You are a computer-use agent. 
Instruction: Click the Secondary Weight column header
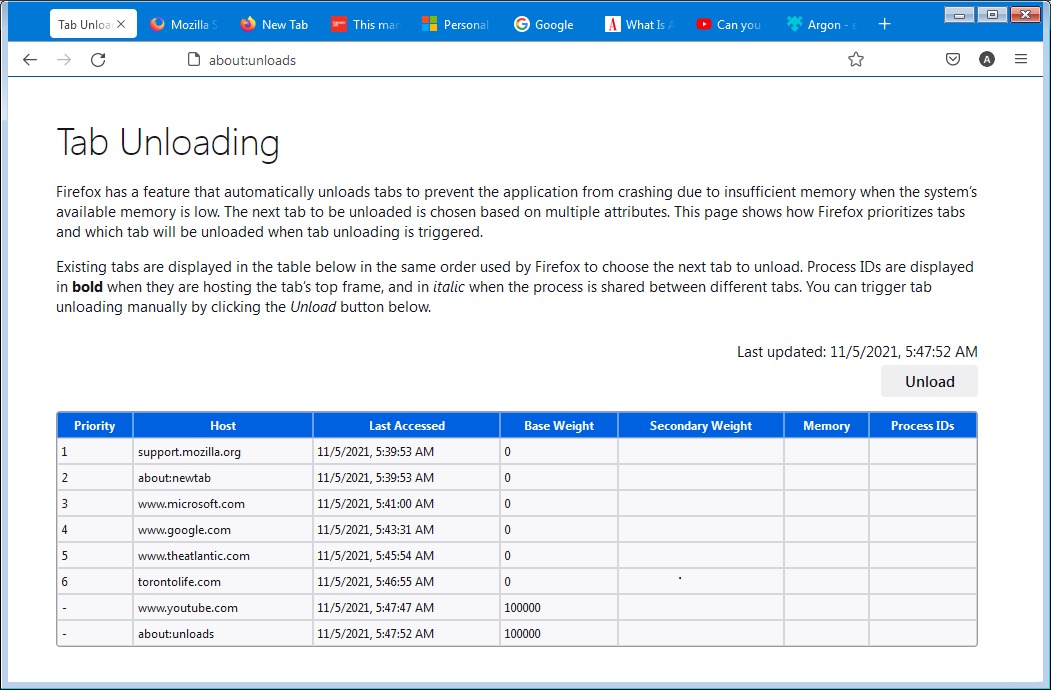pyautogui.click(x=701, y=426)
